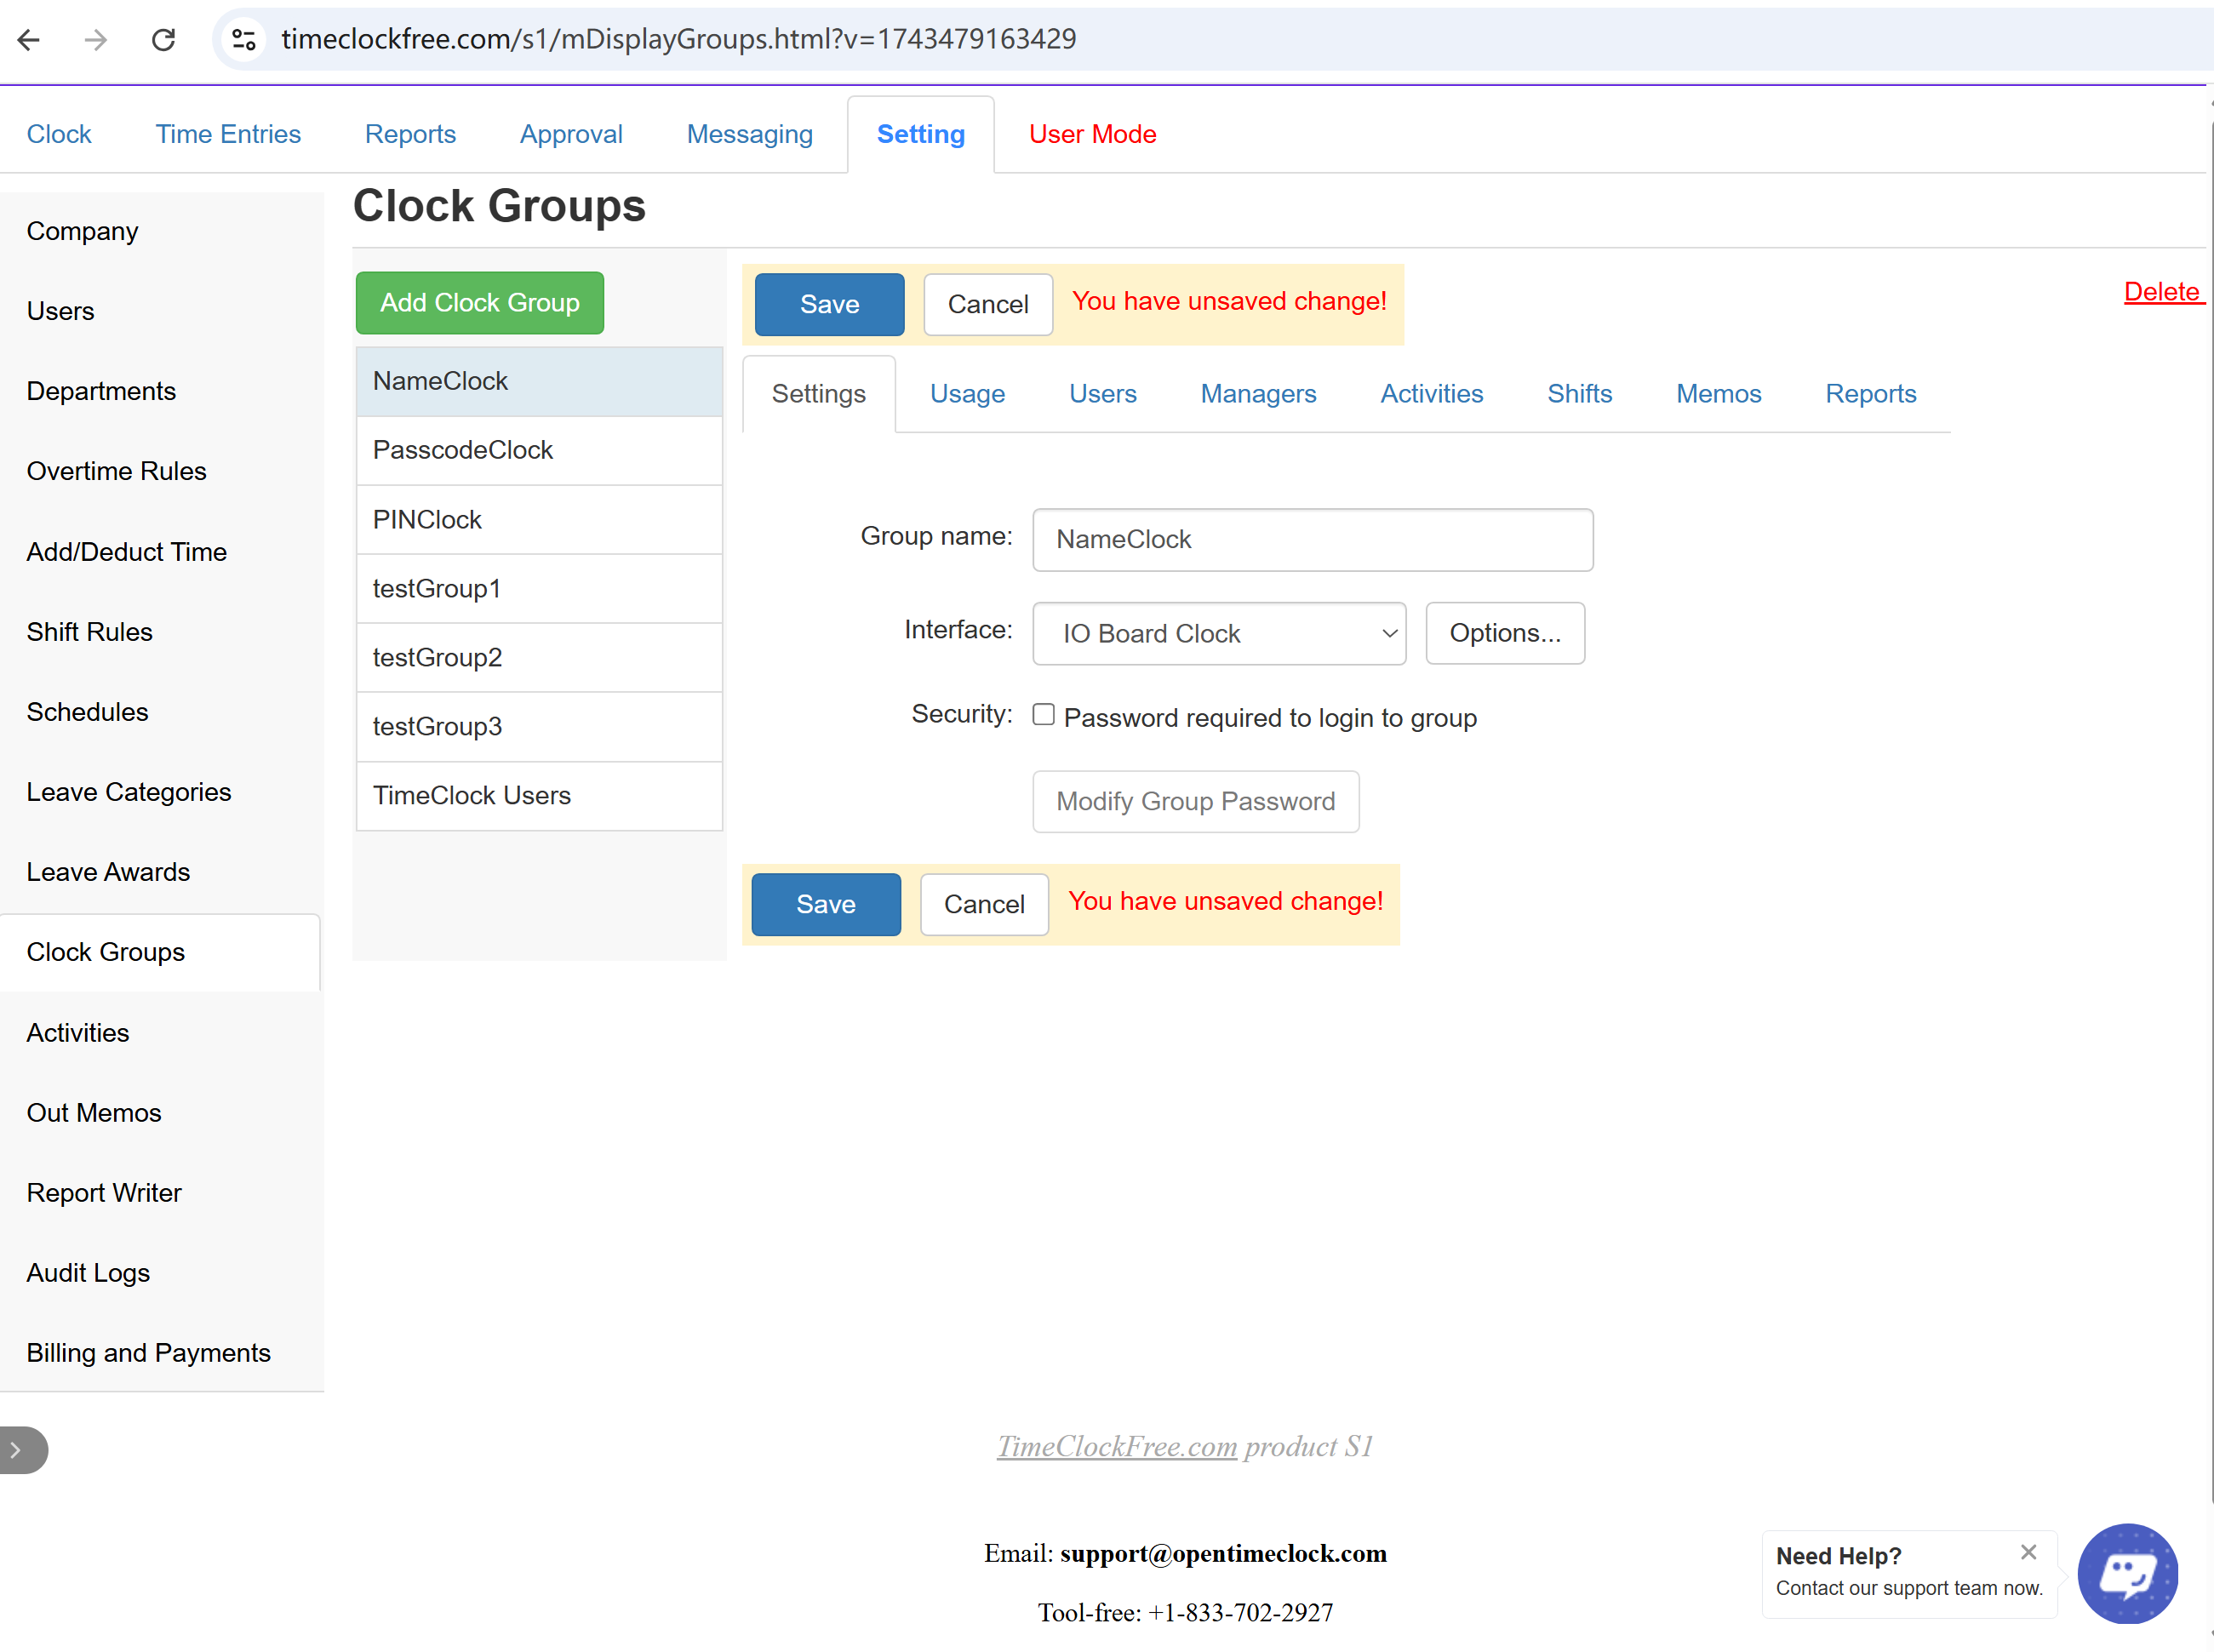The width and height of the screenshot is (2214, 1652).
Task: Open site information icon in address bar
Action: pyautogui.click(x=244, y=40)
